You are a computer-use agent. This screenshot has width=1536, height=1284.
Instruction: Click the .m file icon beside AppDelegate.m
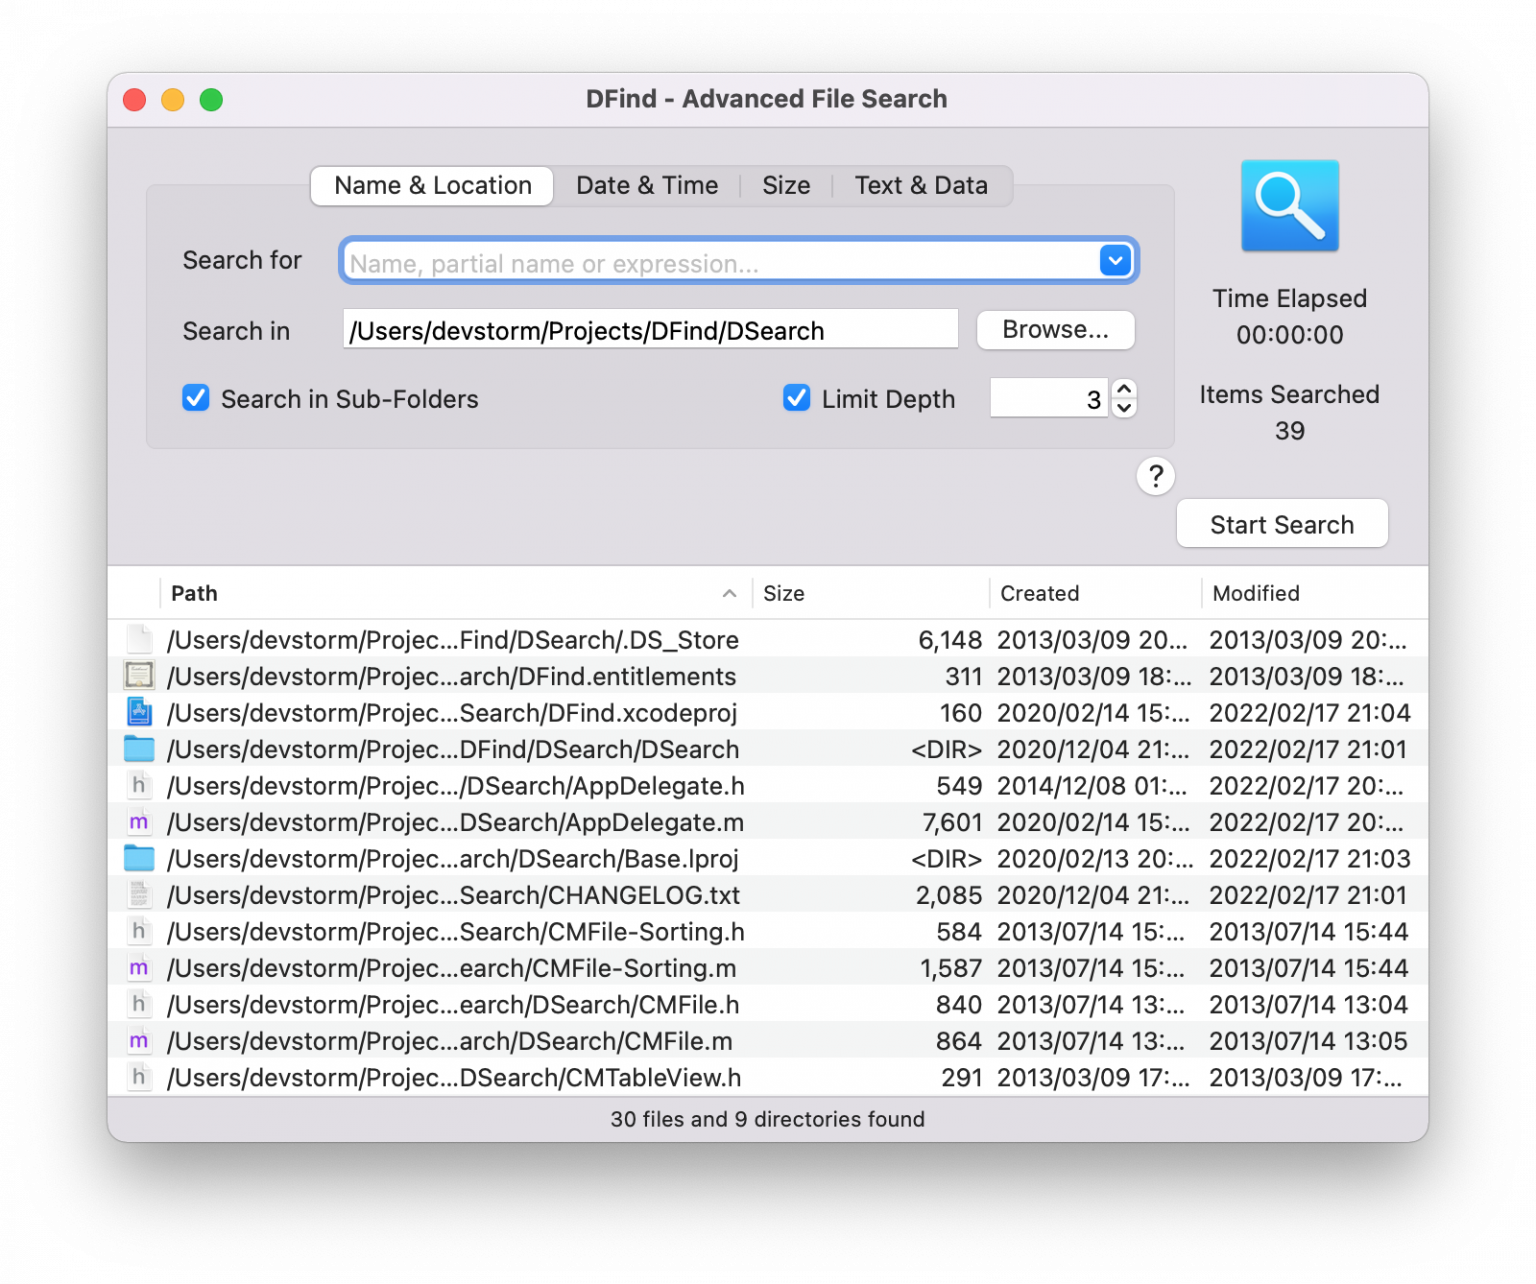139,821
